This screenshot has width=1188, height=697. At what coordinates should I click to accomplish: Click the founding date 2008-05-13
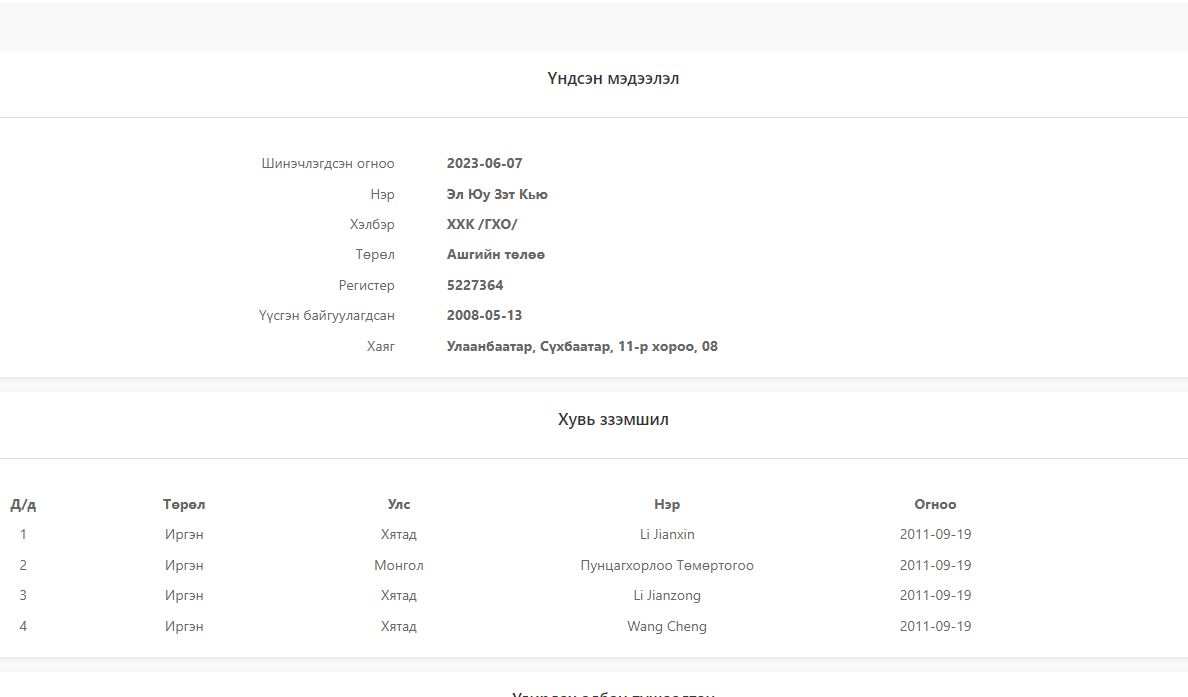point(484,315)
